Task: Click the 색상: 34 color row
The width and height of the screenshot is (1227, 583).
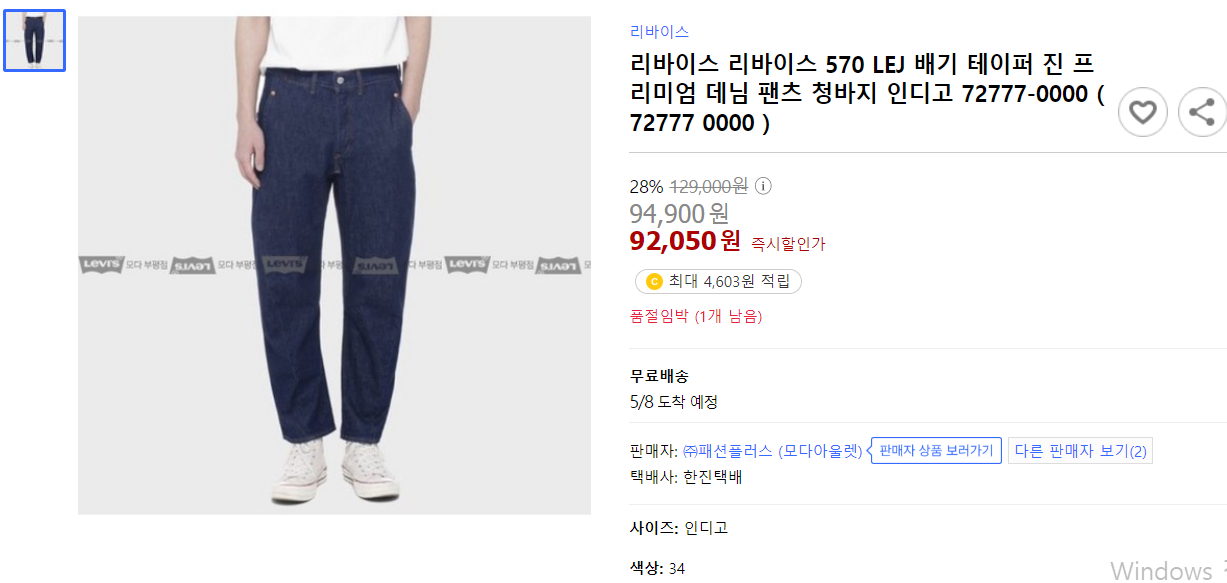Action: pos(656,567)
